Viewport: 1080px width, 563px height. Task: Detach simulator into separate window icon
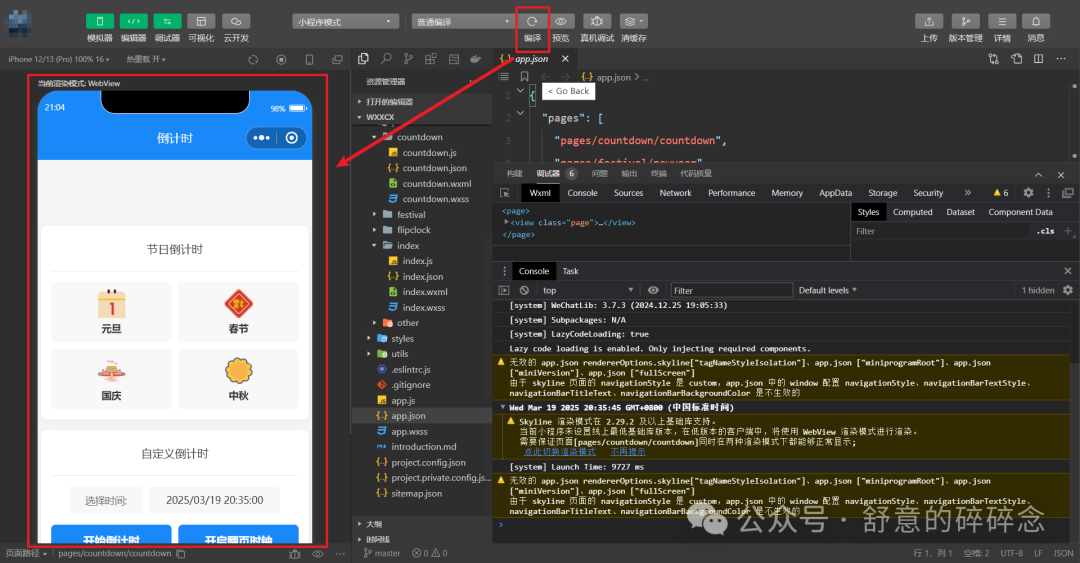(337, 60)
